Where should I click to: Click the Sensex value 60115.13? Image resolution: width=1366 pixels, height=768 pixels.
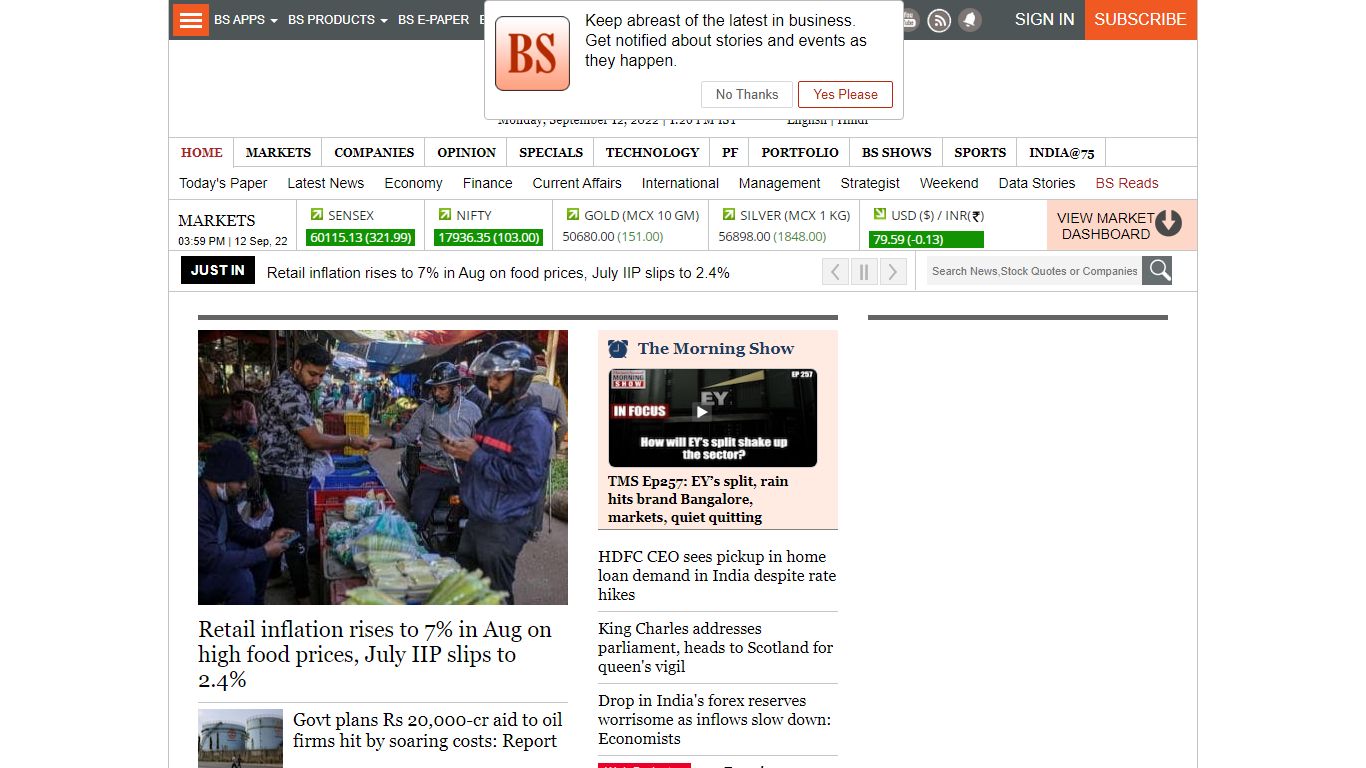click(x=361, y=238)
